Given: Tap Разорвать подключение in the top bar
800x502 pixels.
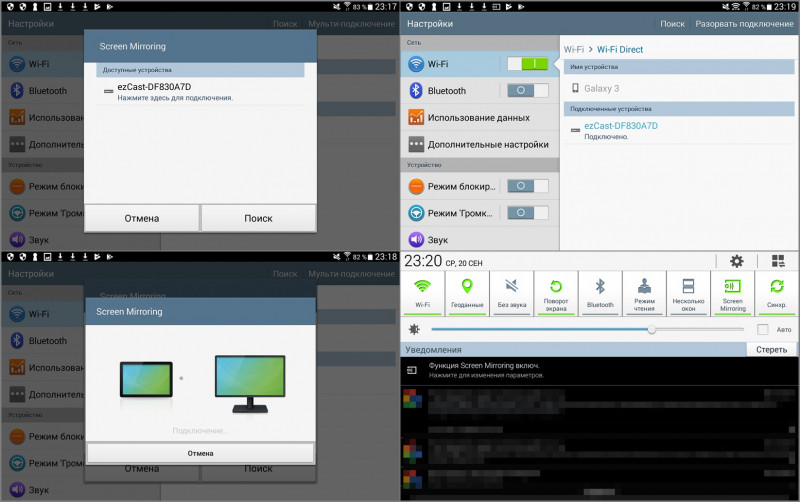Looking at the screenshot, I should point(744,23).
